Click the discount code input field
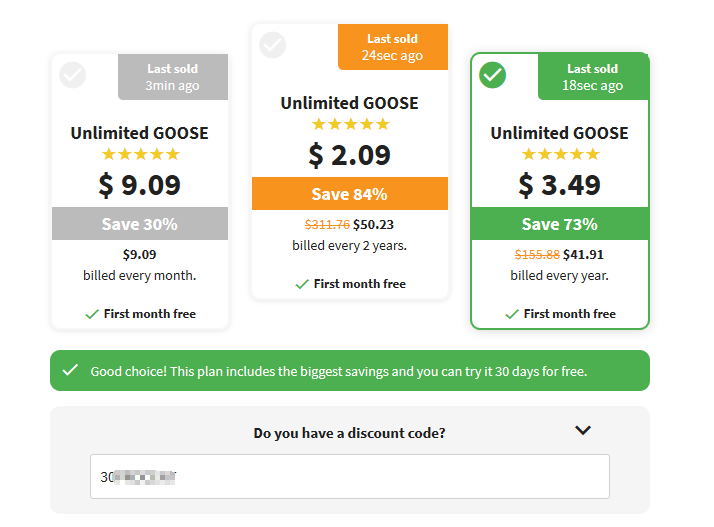The height and width of the screenshot is (527, 714). coord(350,476)
